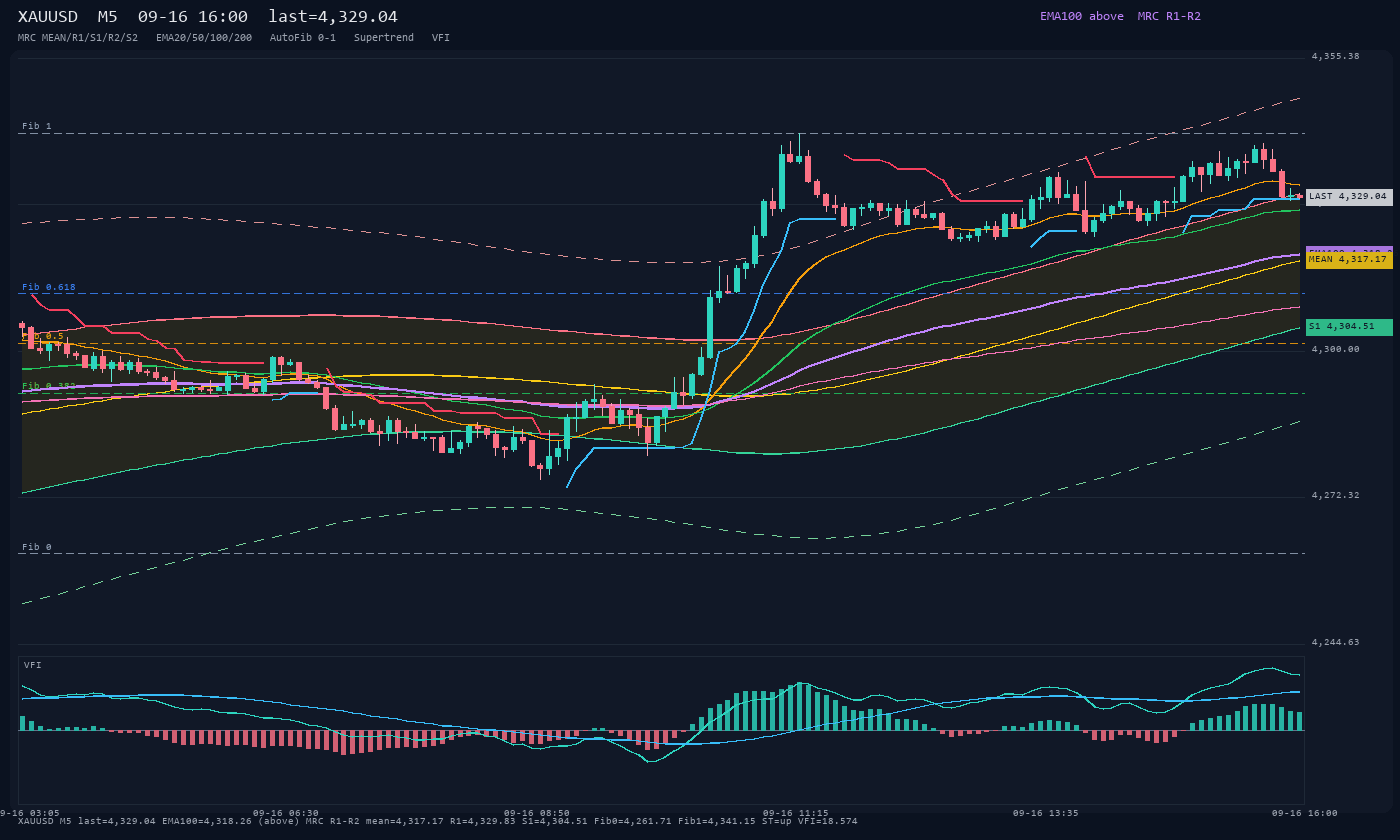Click the MRC MEAN/R1/S1/R2/S2 indicator label
The image size is (1400, 840).
coord(78,38)
